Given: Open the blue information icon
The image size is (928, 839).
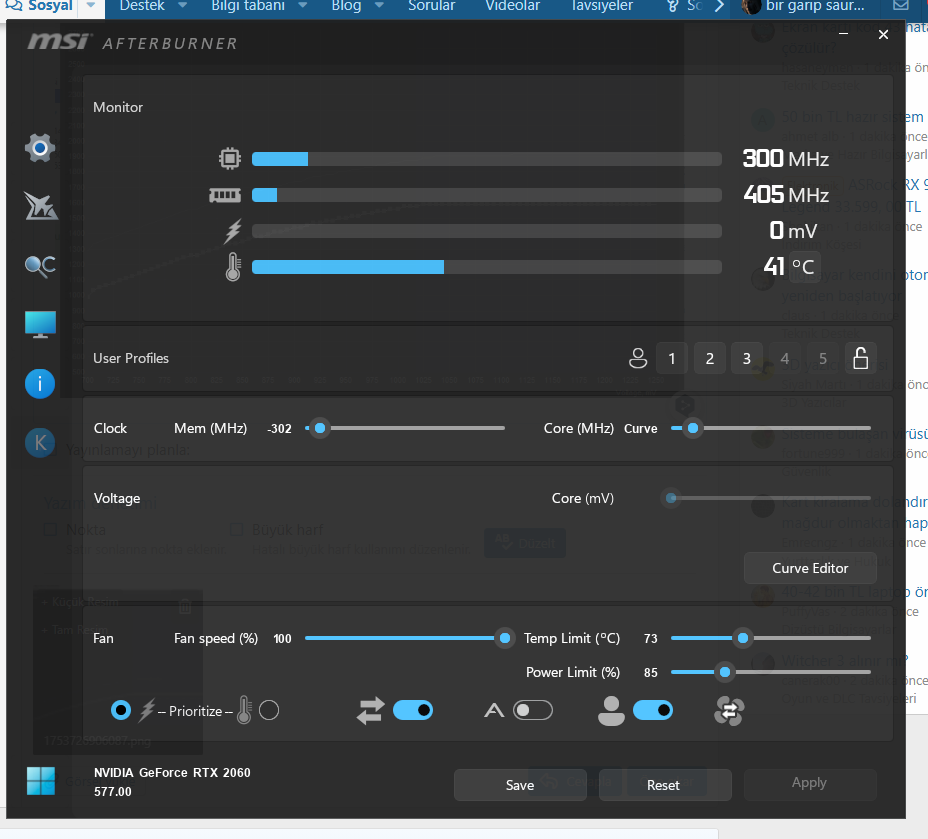Looking at the screenshot, I should tap(40, 384).
